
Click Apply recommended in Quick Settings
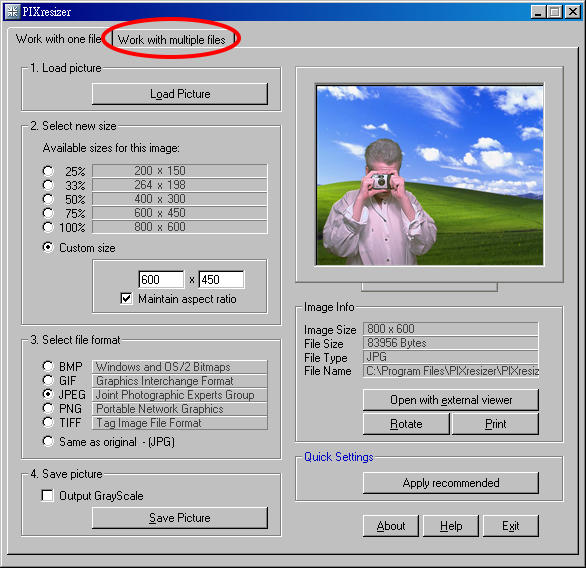(x=451, y=483)
